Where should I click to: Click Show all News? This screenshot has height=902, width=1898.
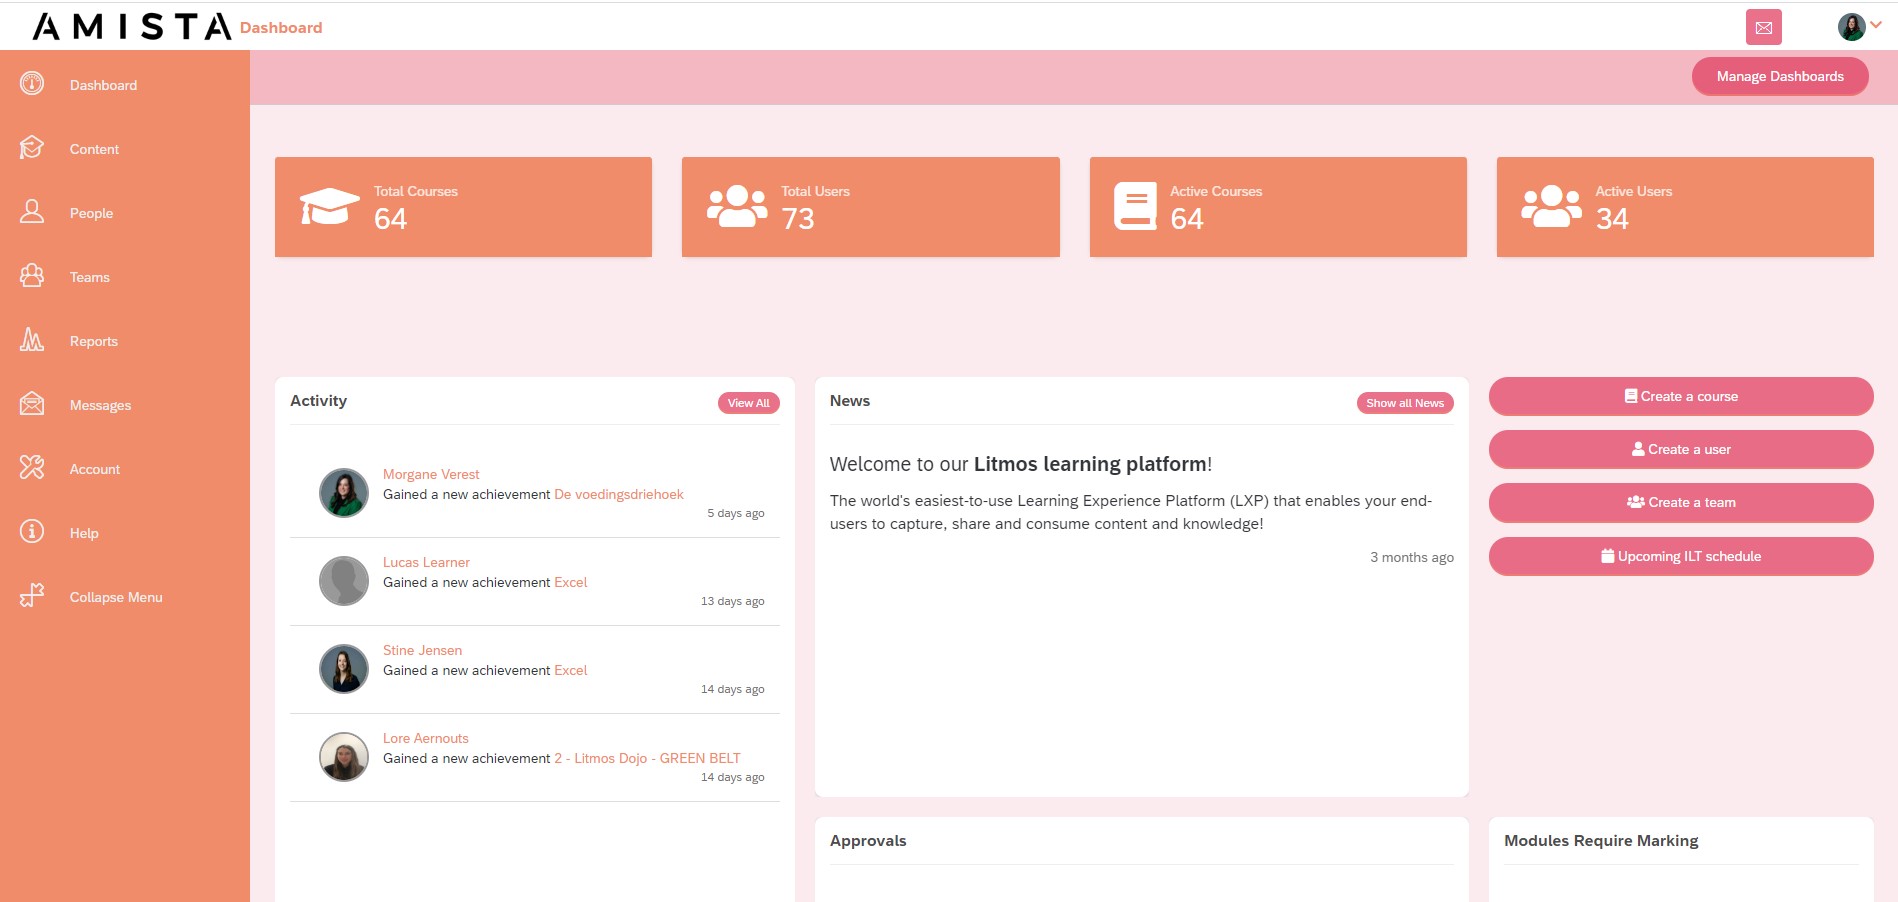click(x=1404, y=402)
